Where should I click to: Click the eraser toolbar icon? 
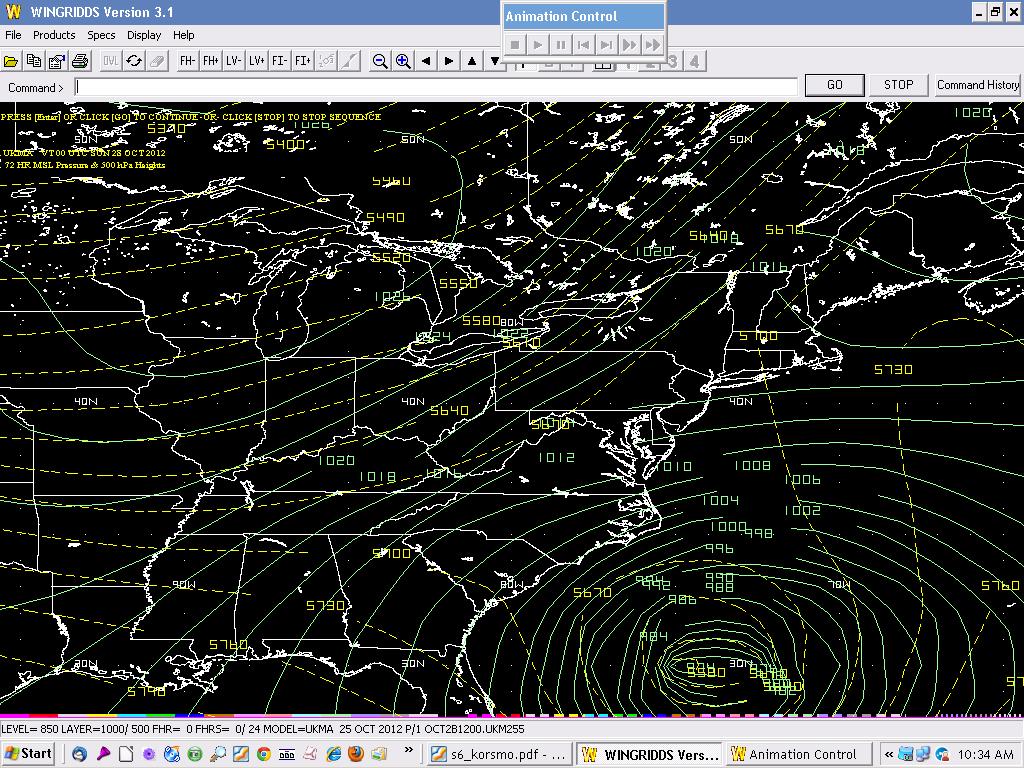point(157,61)
